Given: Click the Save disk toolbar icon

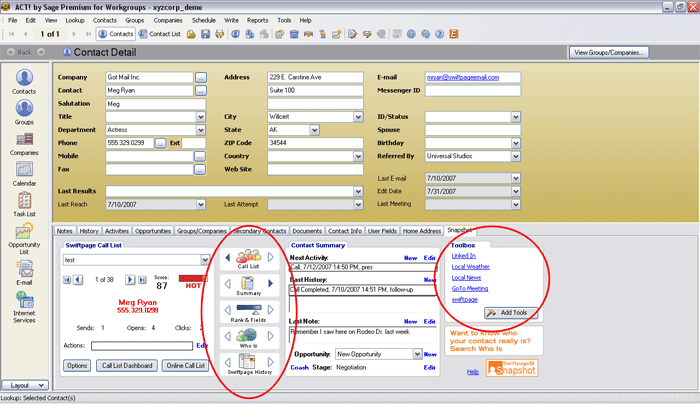Looking at the screenshot, I should click(205, 34).
